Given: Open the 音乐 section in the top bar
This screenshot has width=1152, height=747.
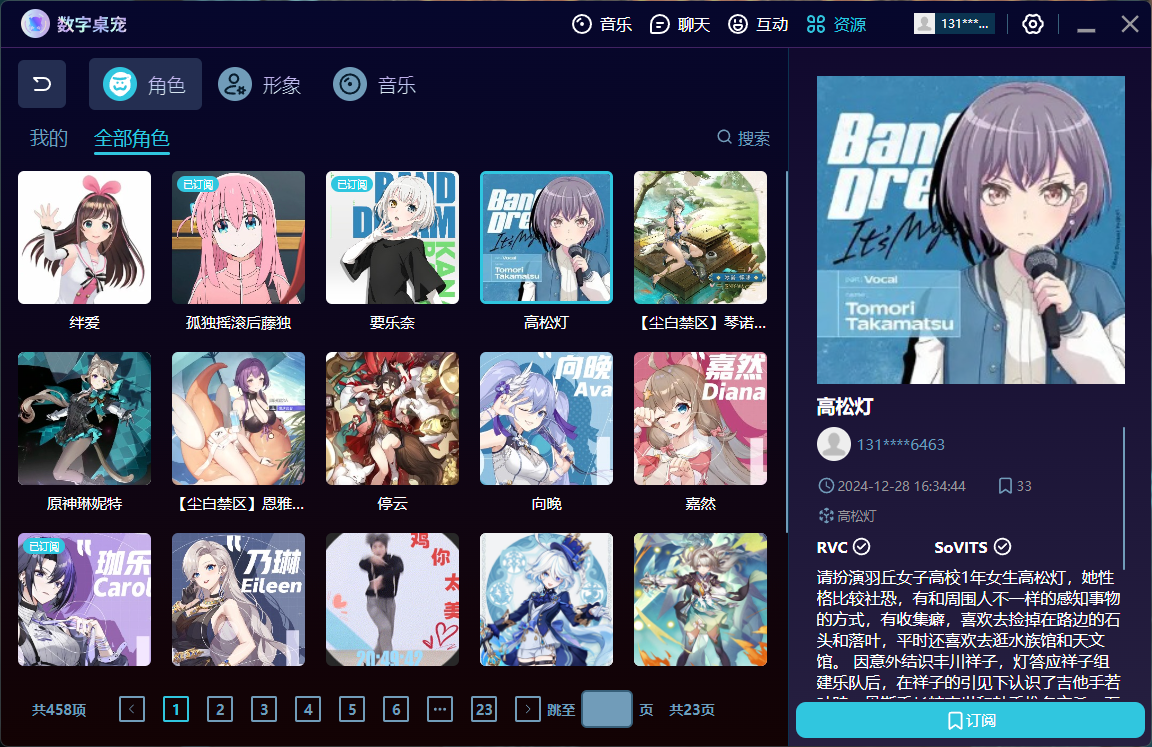Looking at the screenshot, I should point(602,24).
